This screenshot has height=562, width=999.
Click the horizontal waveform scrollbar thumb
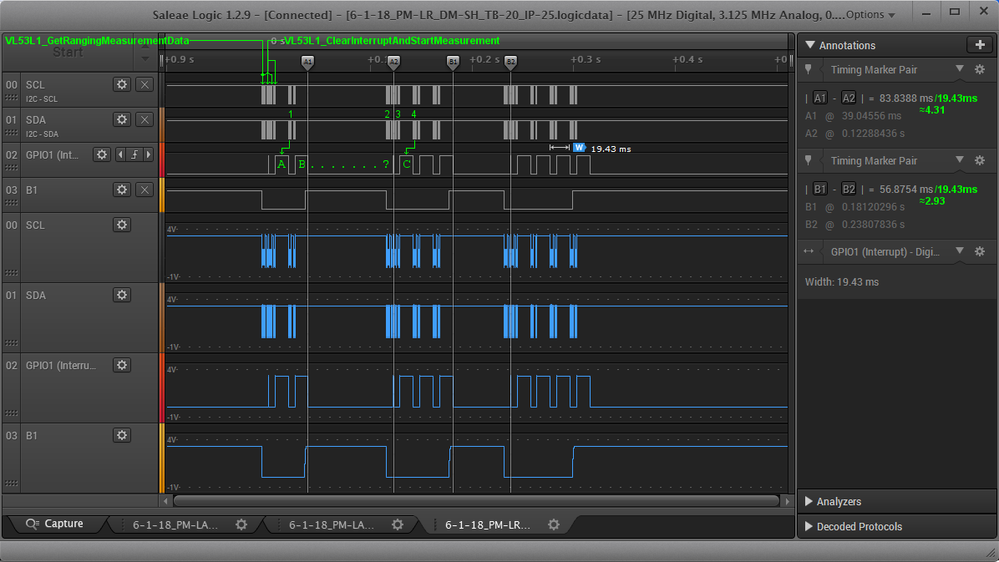(x=477, y=501)
